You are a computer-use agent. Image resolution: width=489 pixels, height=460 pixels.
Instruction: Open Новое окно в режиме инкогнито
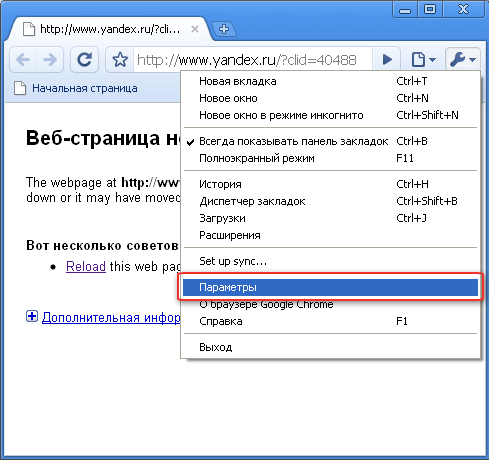(330, 115)
